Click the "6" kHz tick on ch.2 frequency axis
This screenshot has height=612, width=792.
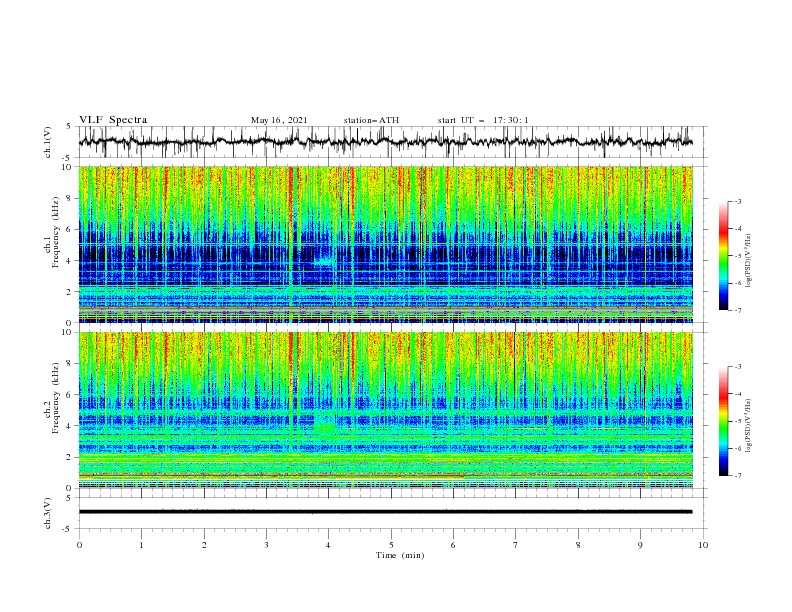coord(70,395)
